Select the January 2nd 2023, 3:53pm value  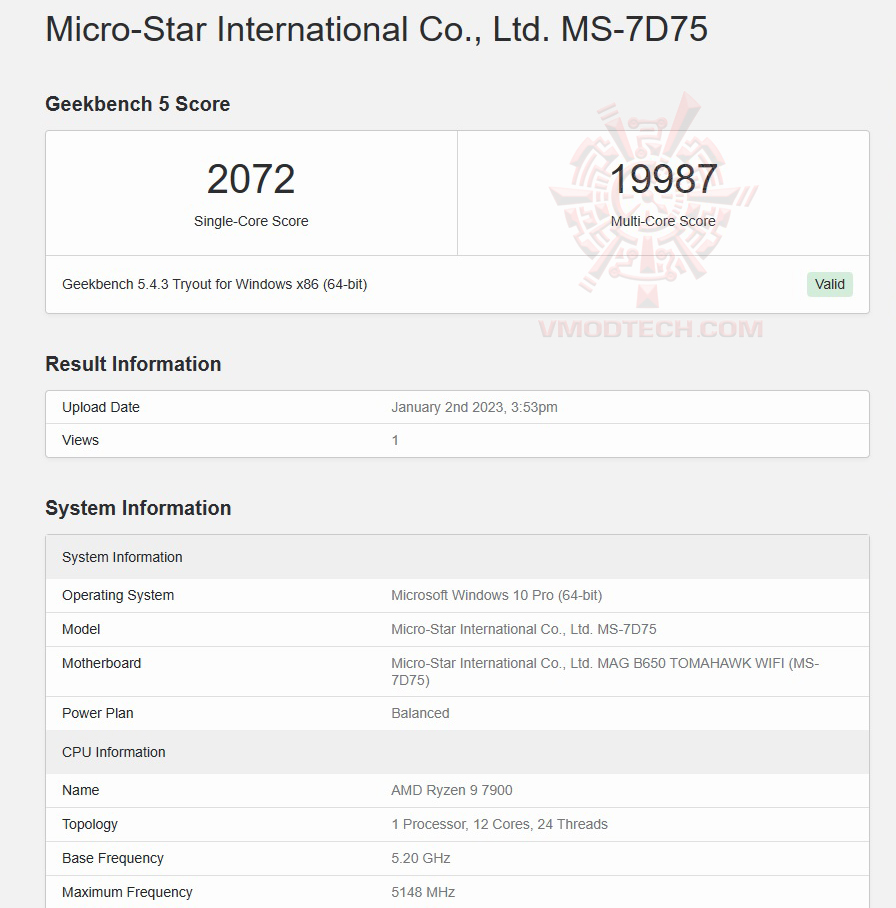click(x=474, y=407)
